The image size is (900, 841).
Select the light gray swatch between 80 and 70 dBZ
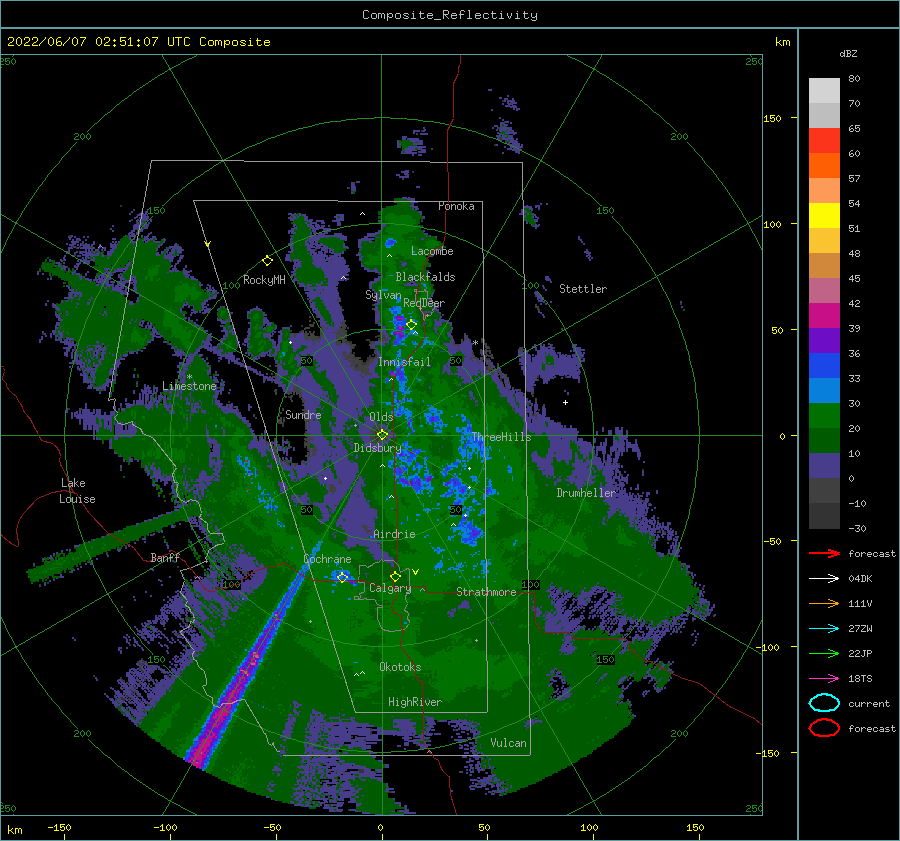click(824, 91)
